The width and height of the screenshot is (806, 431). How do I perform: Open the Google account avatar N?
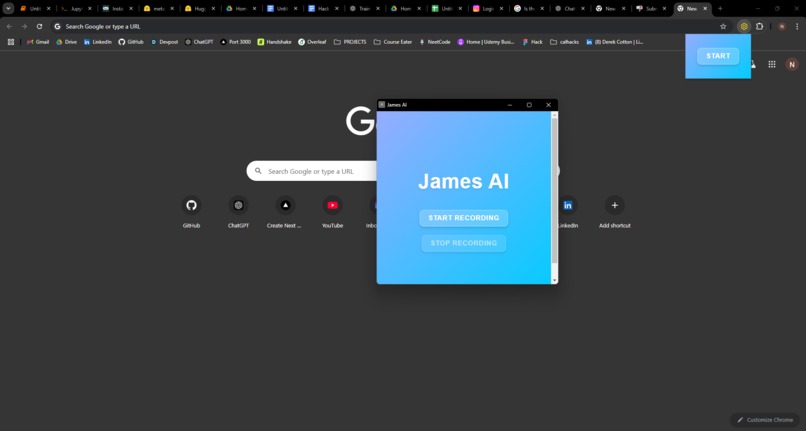[x=792, y=64]
